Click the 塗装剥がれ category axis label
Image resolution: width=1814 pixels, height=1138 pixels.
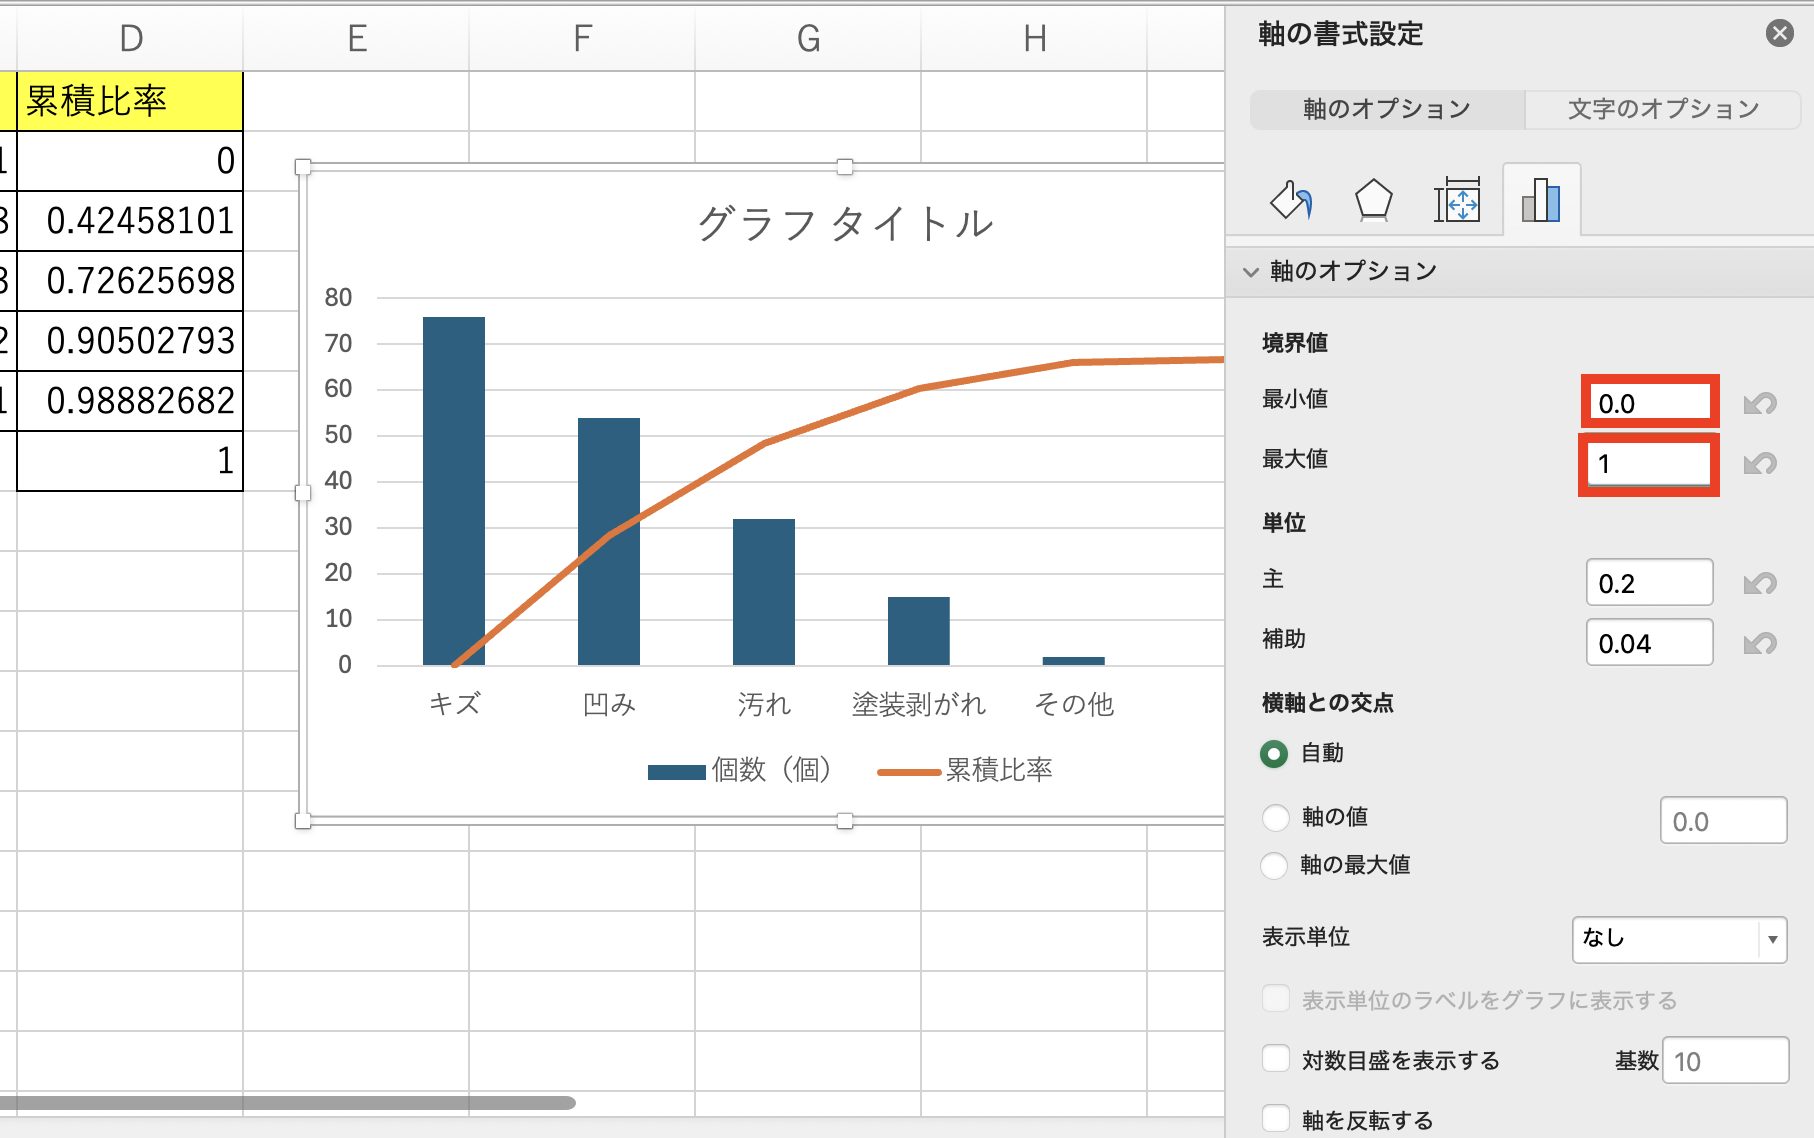tap(919, 704)
